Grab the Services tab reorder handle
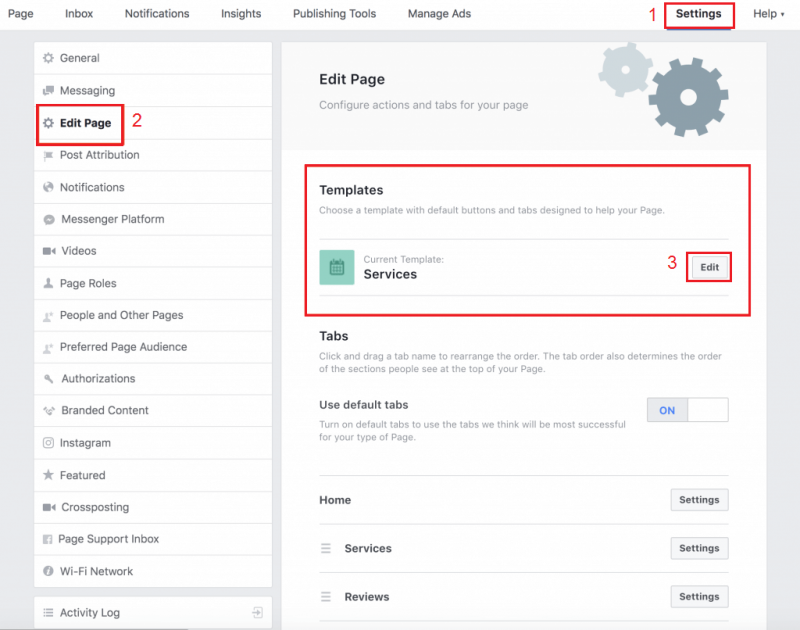The image size is (800, 630). (x=326, y=548)
